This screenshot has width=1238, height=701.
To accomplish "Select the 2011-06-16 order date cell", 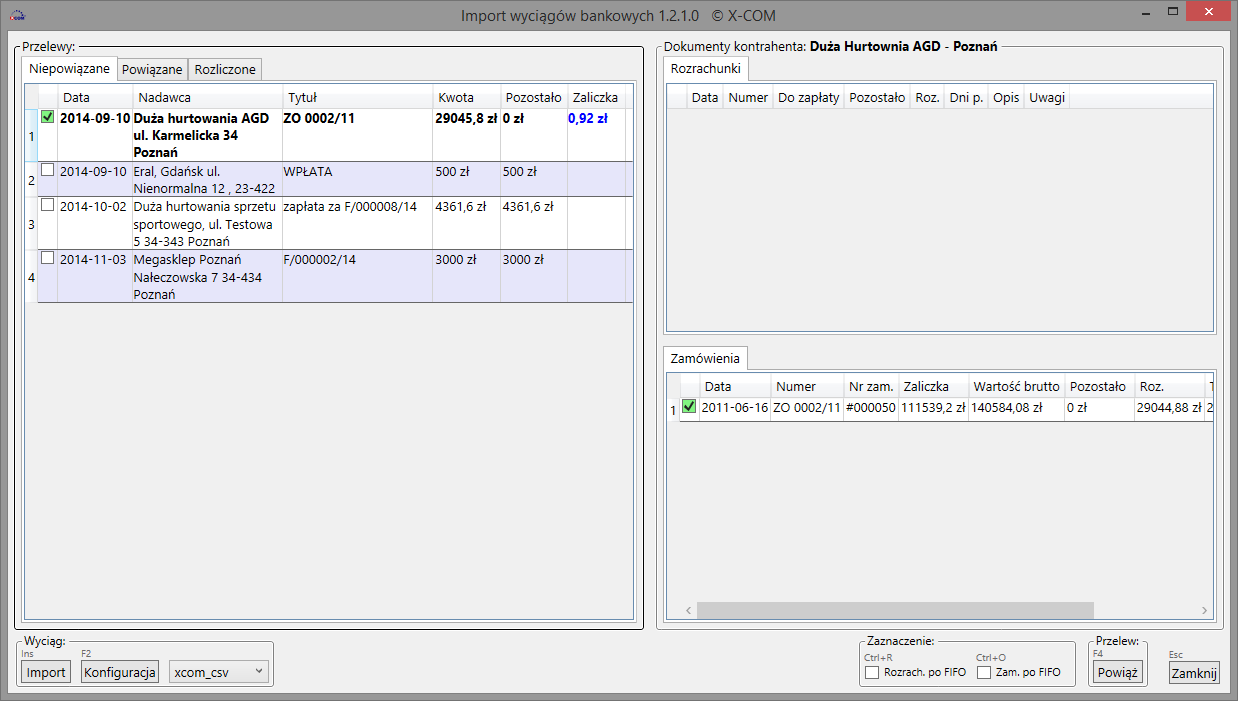I will (x=735, y=408).
